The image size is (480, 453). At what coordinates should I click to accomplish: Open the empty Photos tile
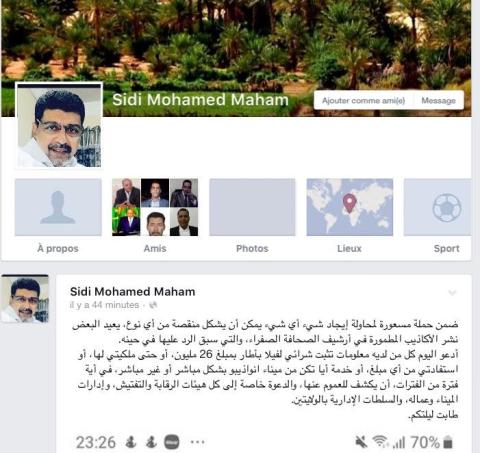point(252,207)
